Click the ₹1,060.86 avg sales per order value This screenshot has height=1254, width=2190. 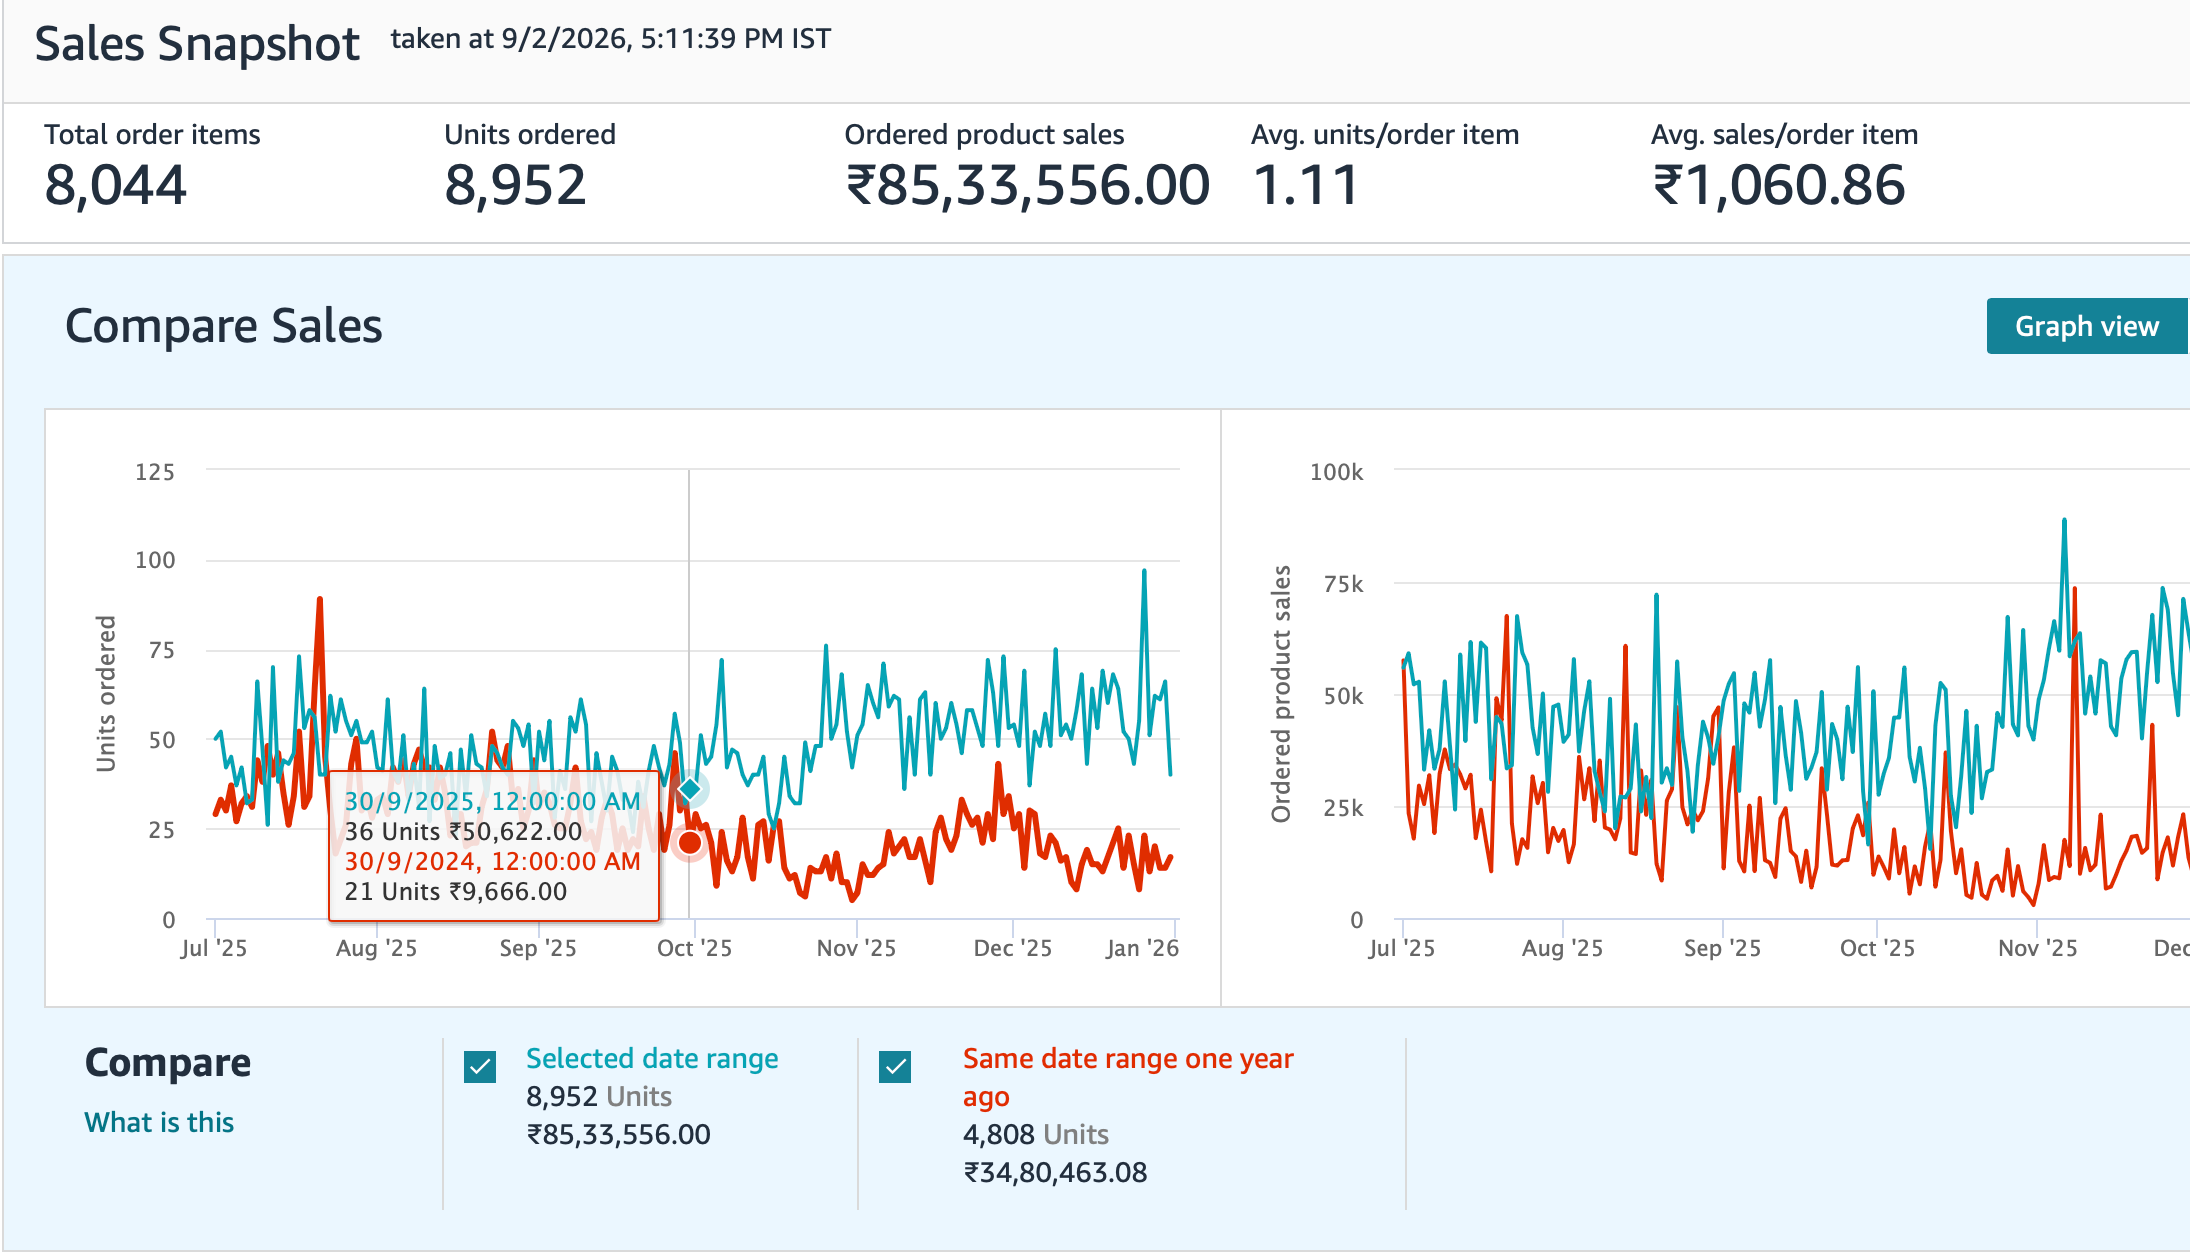[x=1778, y=186]
